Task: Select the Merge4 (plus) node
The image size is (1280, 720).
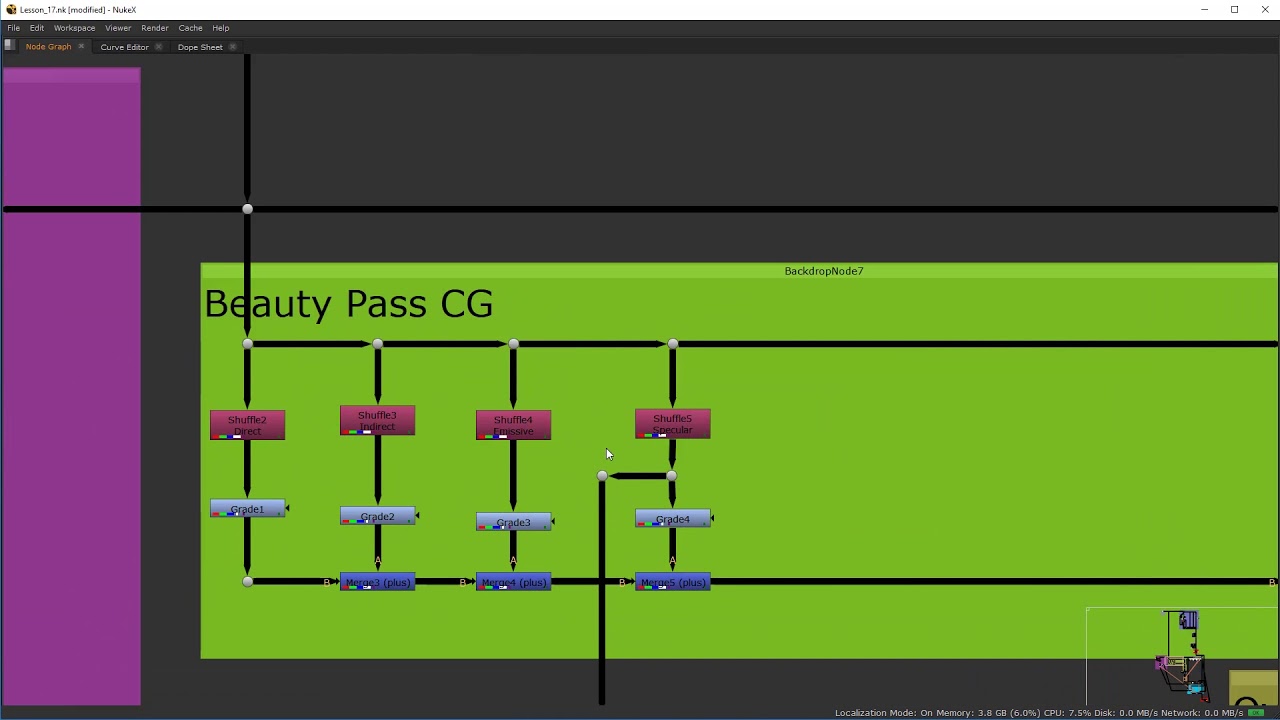Action: click(x=513, y=582)
